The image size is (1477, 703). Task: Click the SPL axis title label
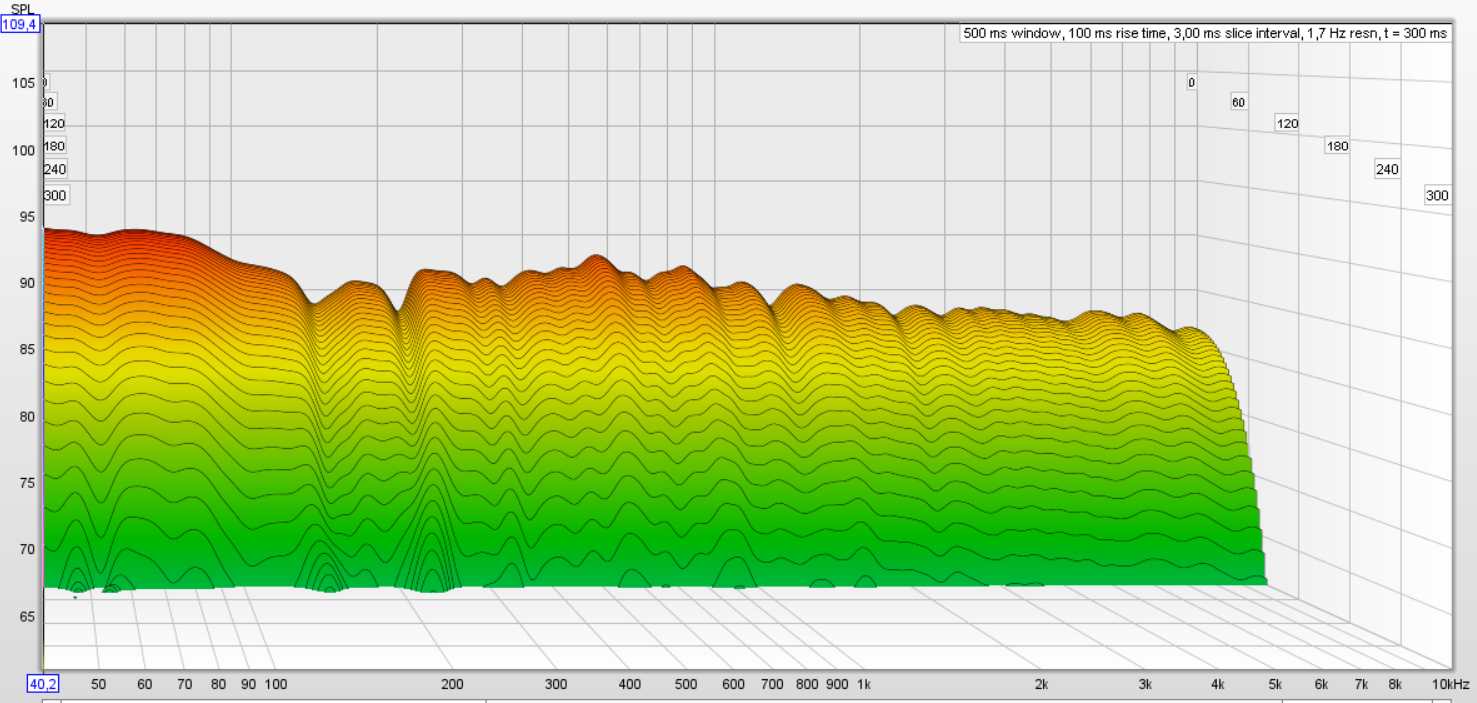[22, 8]
